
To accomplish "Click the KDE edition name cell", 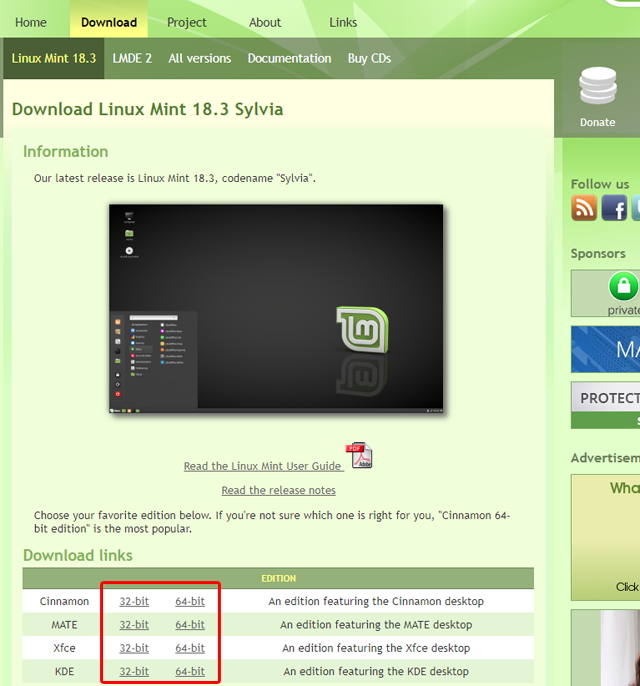I will tap(64, 671).
